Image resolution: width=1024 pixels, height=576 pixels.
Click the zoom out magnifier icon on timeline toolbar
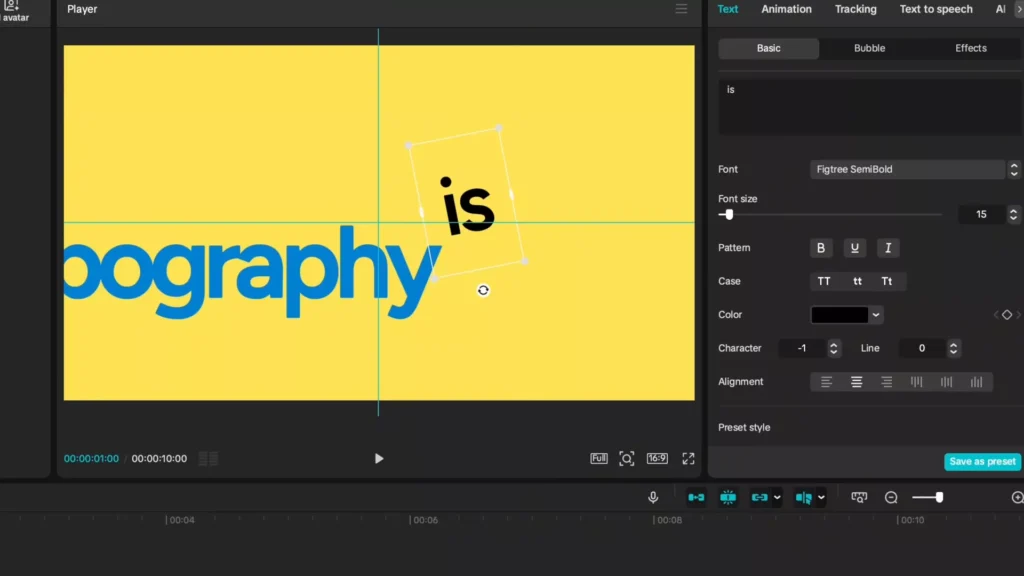tap(891, 497)
